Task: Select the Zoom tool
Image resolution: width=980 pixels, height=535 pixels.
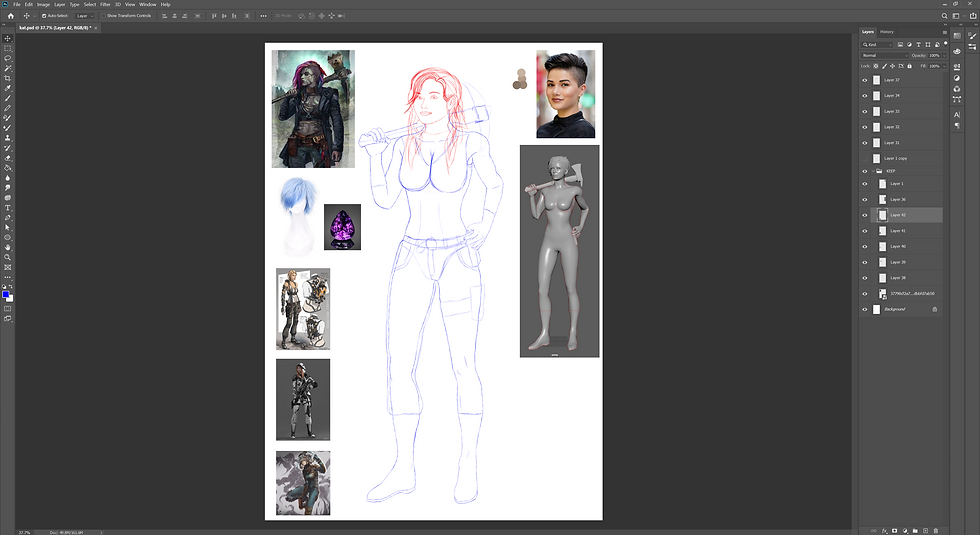Action: click(8, 258)
